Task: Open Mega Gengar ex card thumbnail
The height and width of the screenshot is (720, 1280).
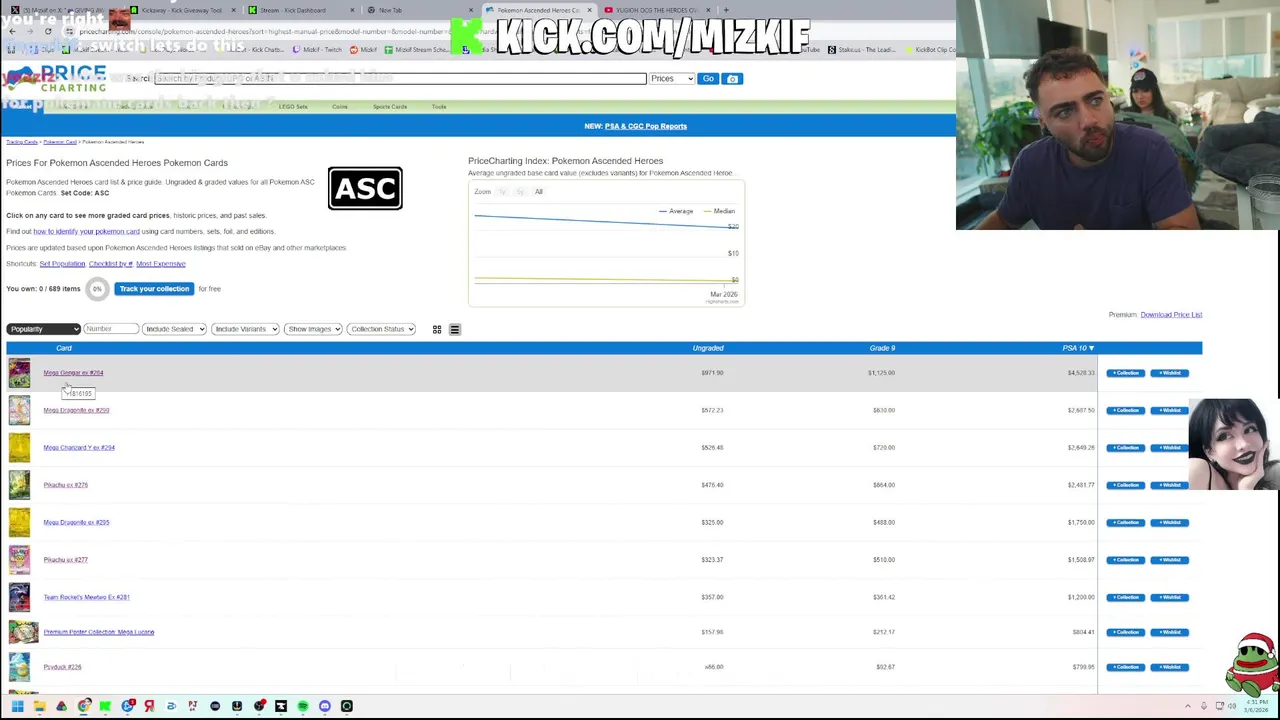Action: (19, 373)
